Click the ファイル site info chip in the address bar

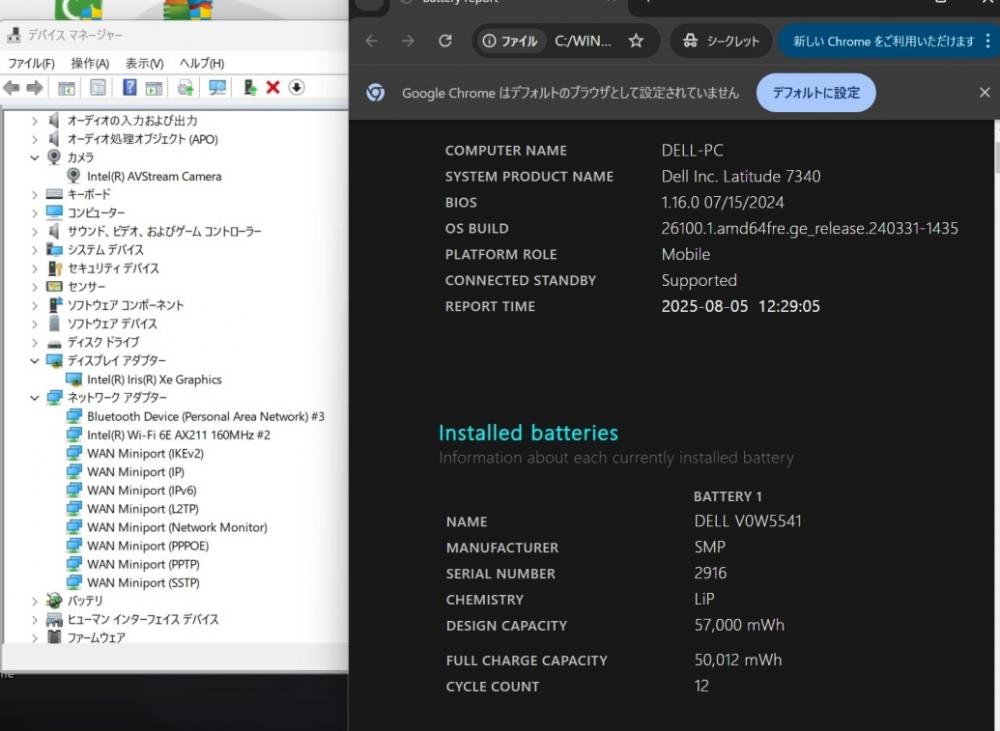click(510, 41)
